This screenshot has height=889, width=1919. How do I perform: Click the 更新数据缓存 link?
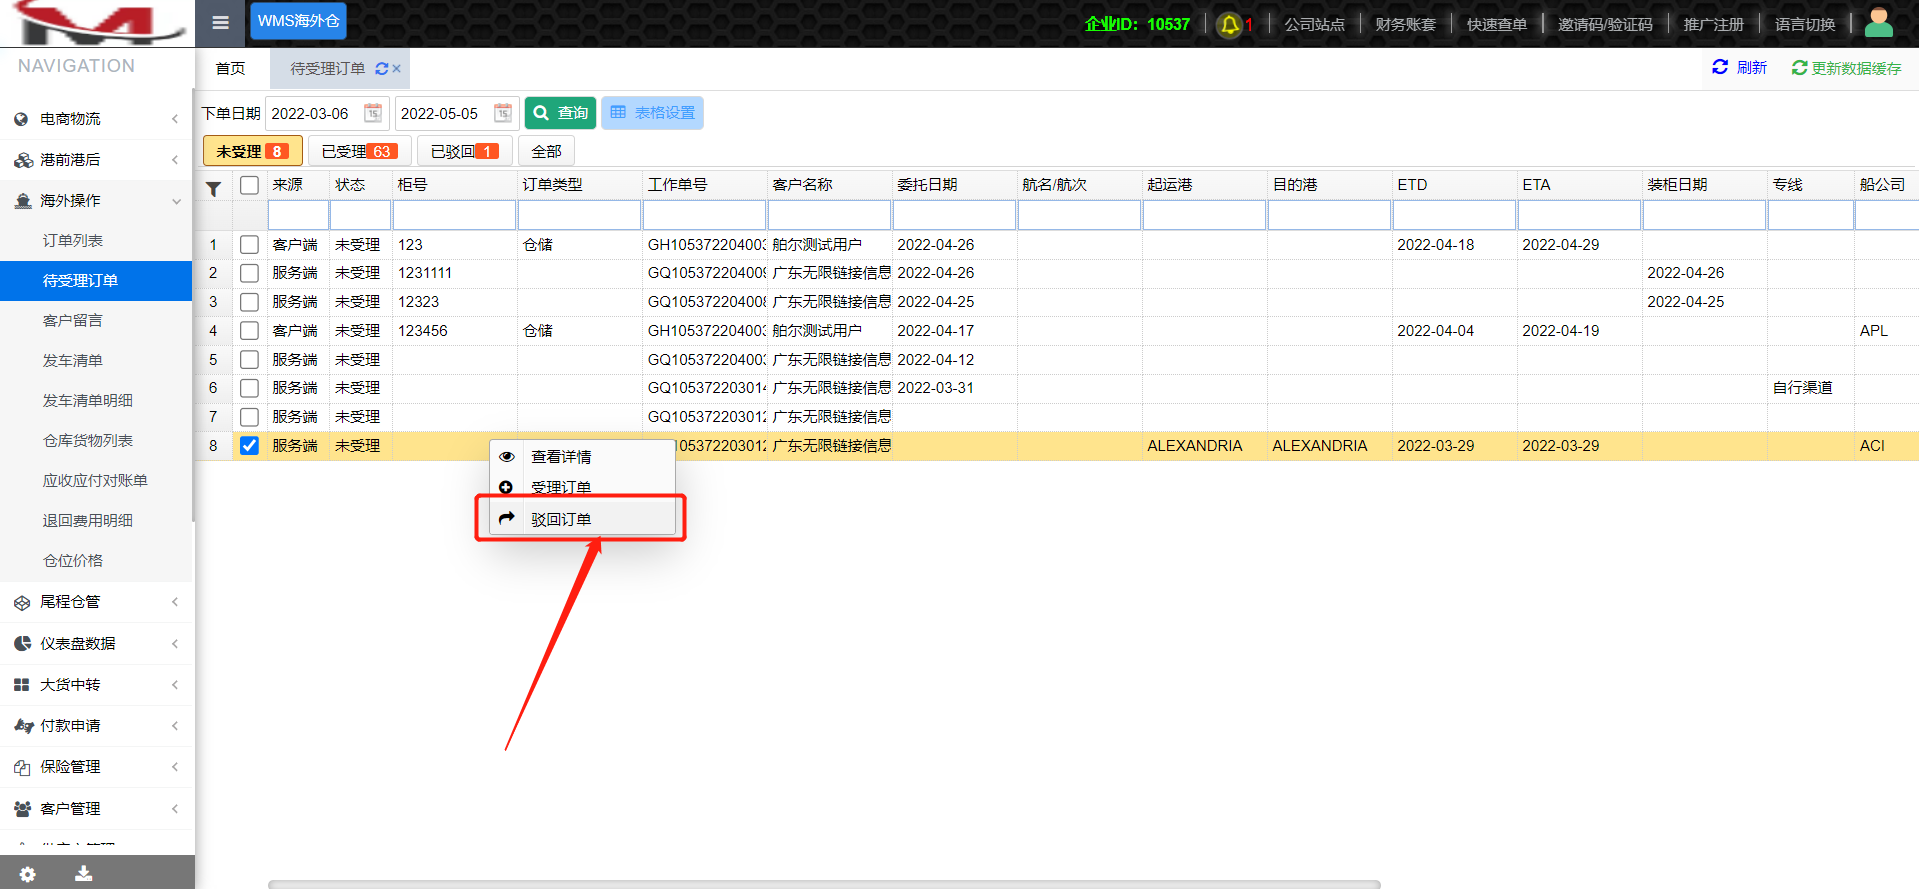[1846, 68]
